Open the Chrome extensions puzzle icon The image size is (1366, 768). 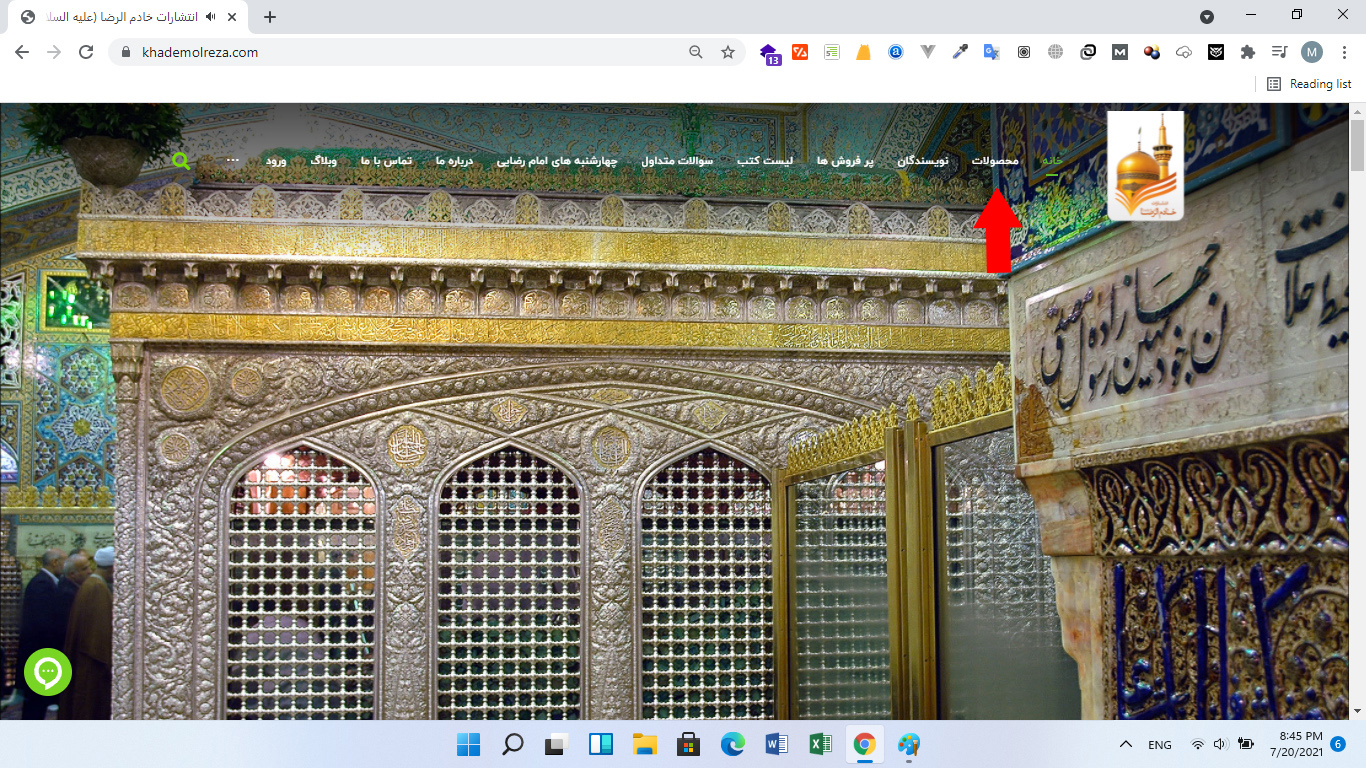pos(1247,51)
